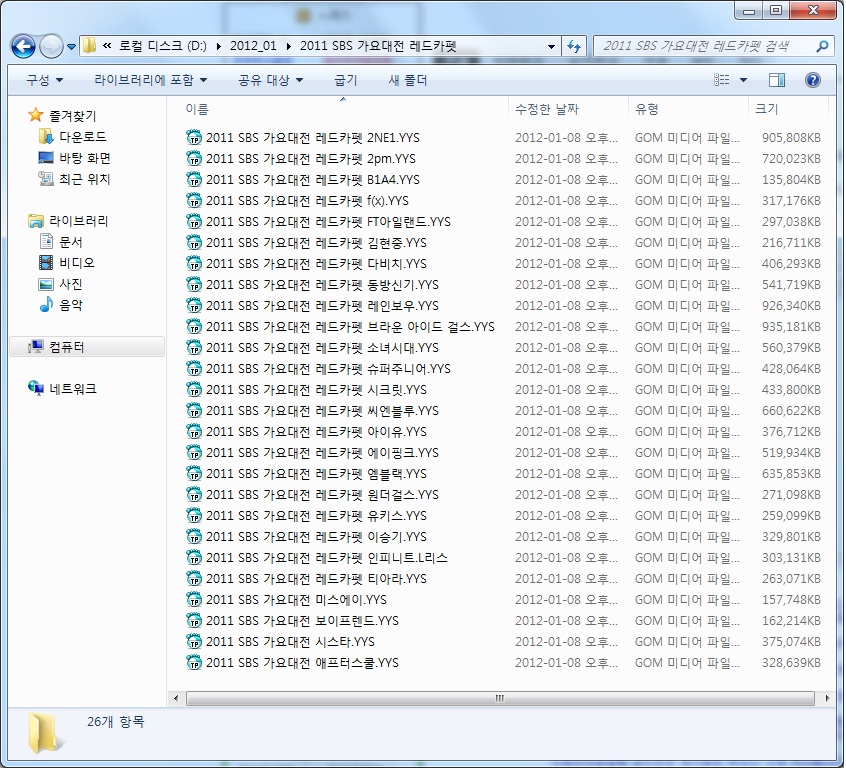
Task: Open the 공유 대상 menu
Action: click(x=270, y=80)
